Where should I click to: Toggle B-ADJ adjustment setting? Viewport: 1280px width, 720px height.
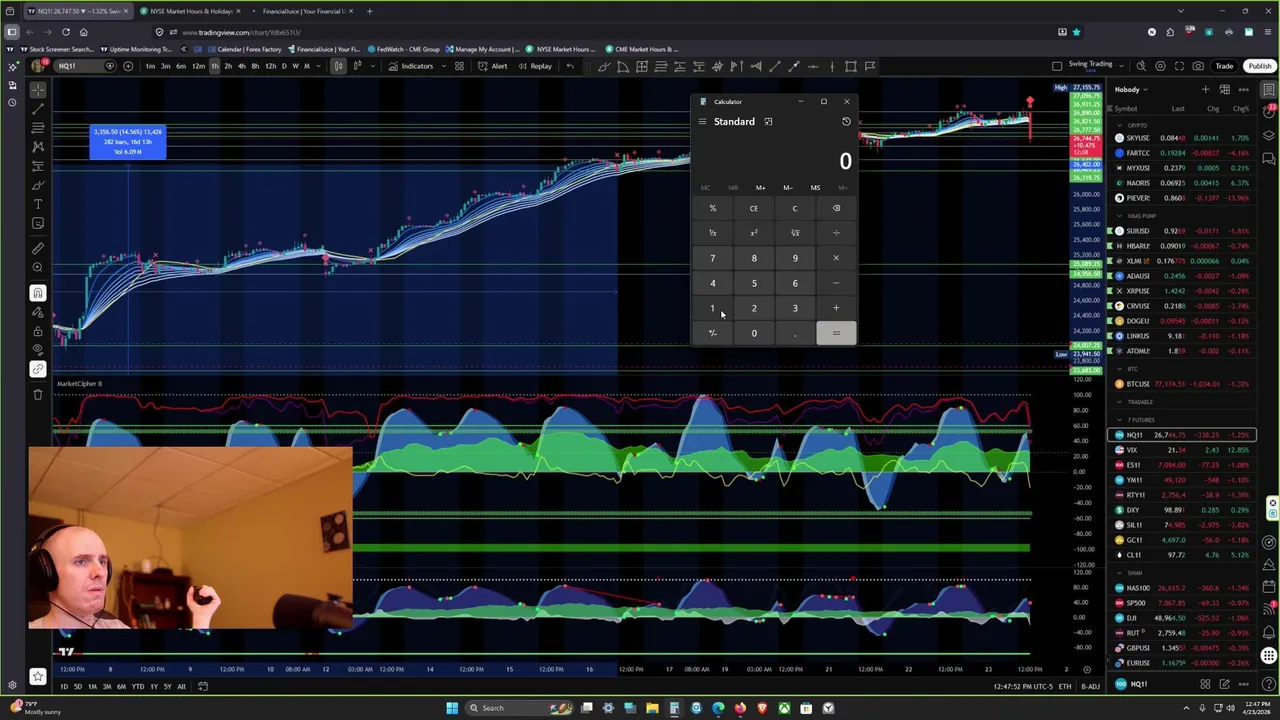point(1090,686)
